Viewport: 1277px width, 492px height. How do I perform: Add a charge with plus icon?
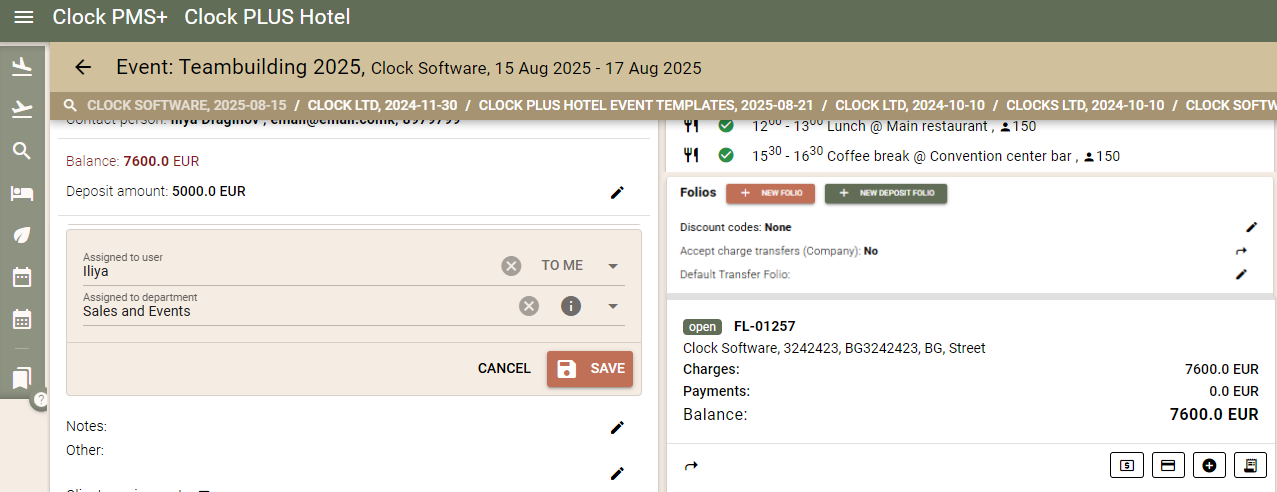click(1209, 465)
